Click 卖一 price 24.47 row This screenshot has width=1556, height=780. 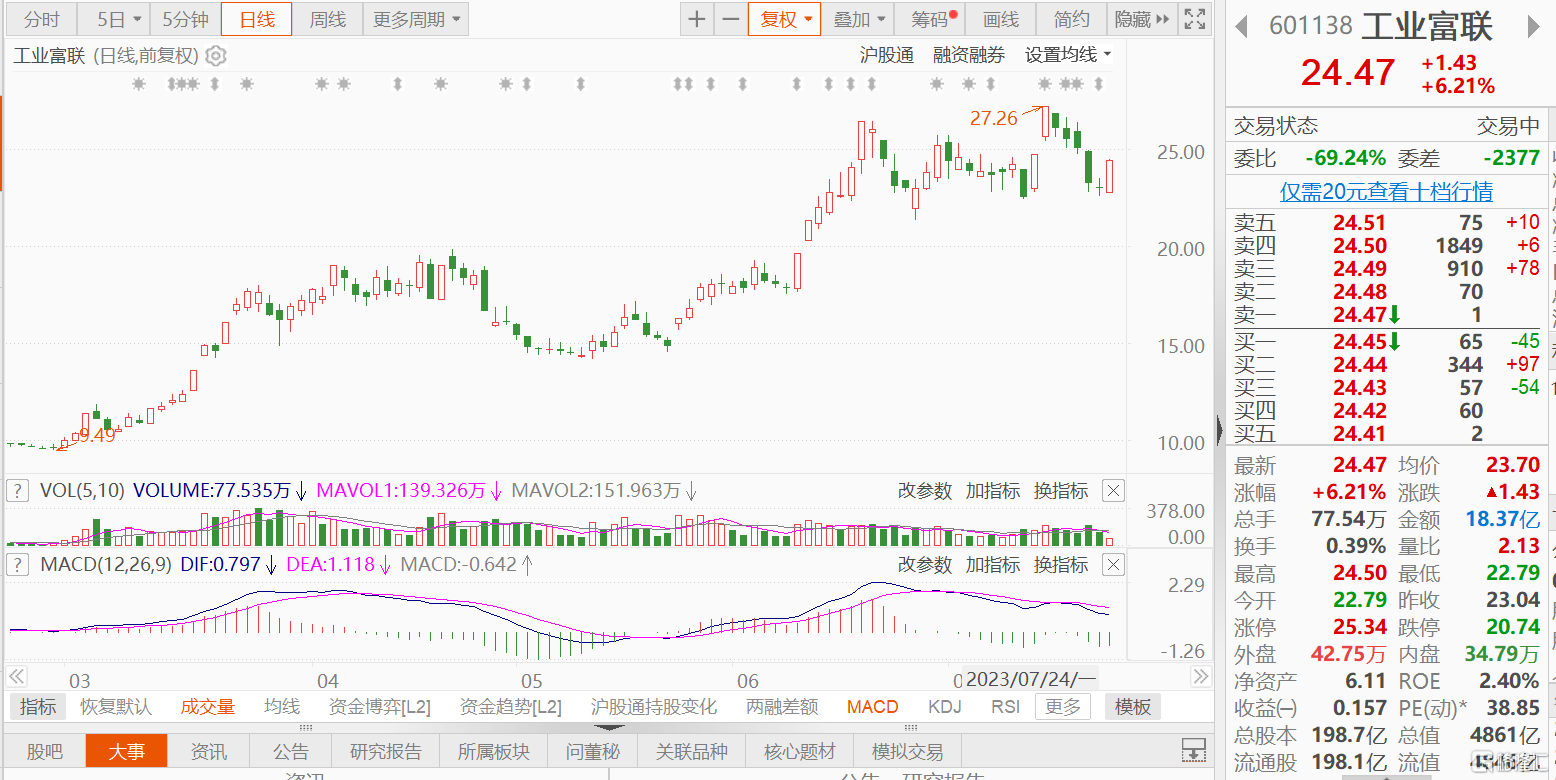(x=1386, y=314)
